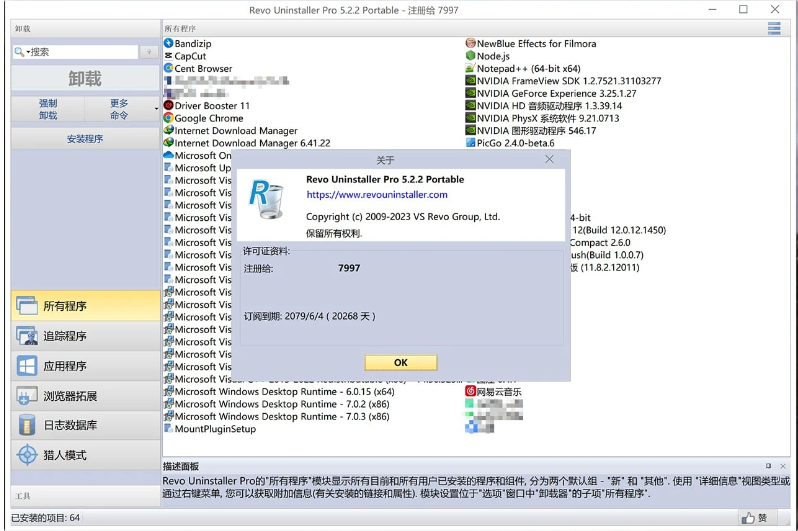
Task: Click the Node.js program icon
Action: click(470, 56)
